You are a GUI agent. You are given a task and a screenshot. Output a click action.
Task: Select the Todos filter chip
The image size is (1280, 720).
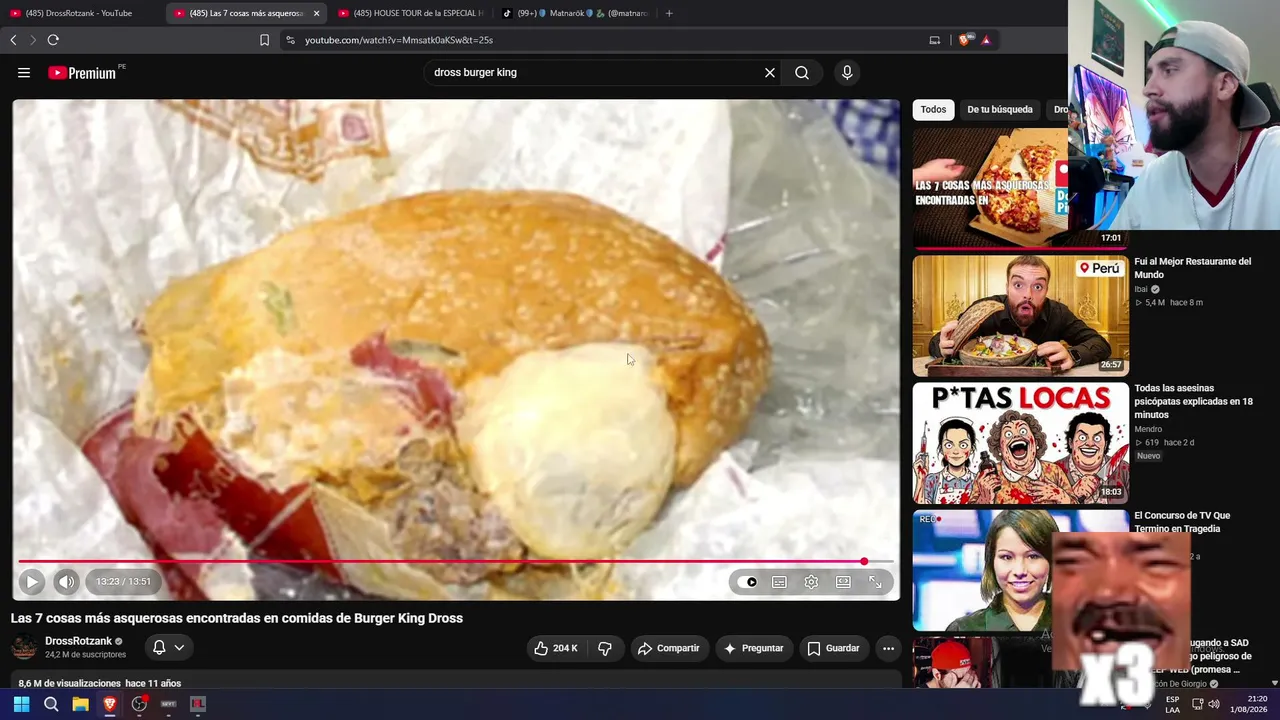933,109
